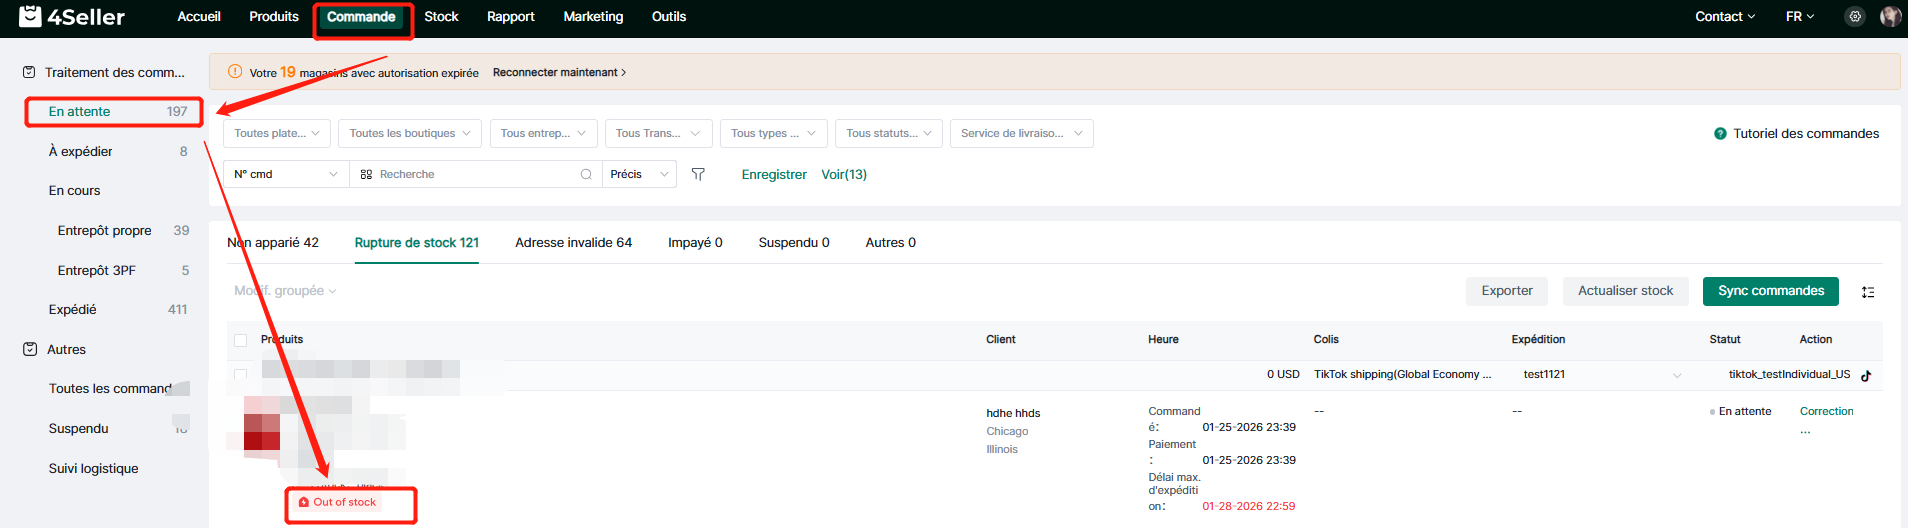The width and height of the screenshot is (1908, 528).
Task: Click the row density list icon
Action: pyautogui.click(x=1867, y=292)
